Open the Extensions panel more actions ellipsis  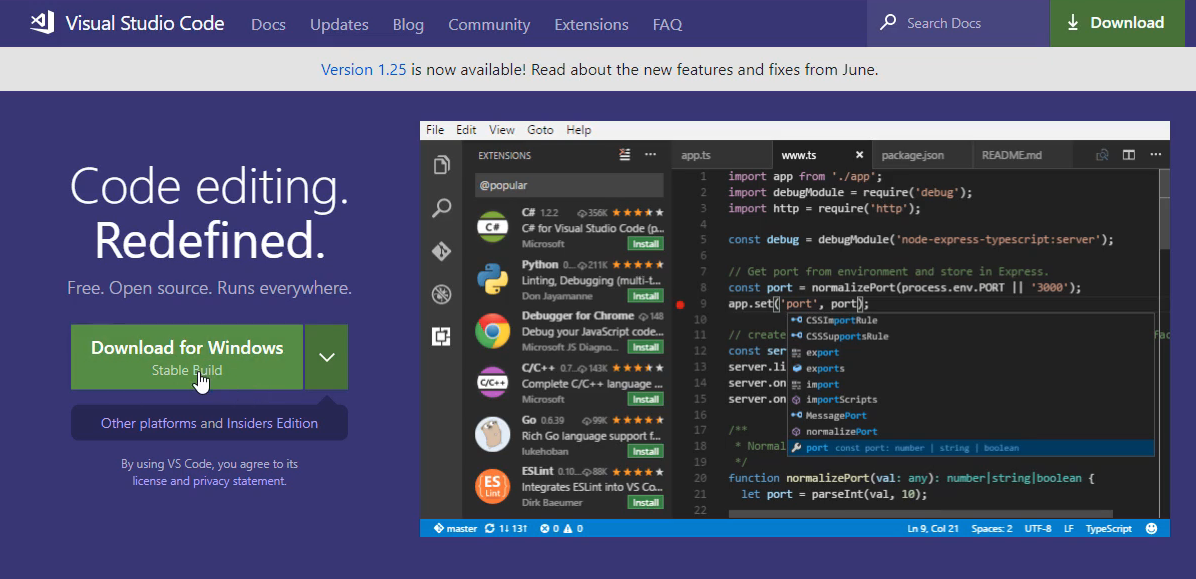pyautogui.click(x=650, y=155)
